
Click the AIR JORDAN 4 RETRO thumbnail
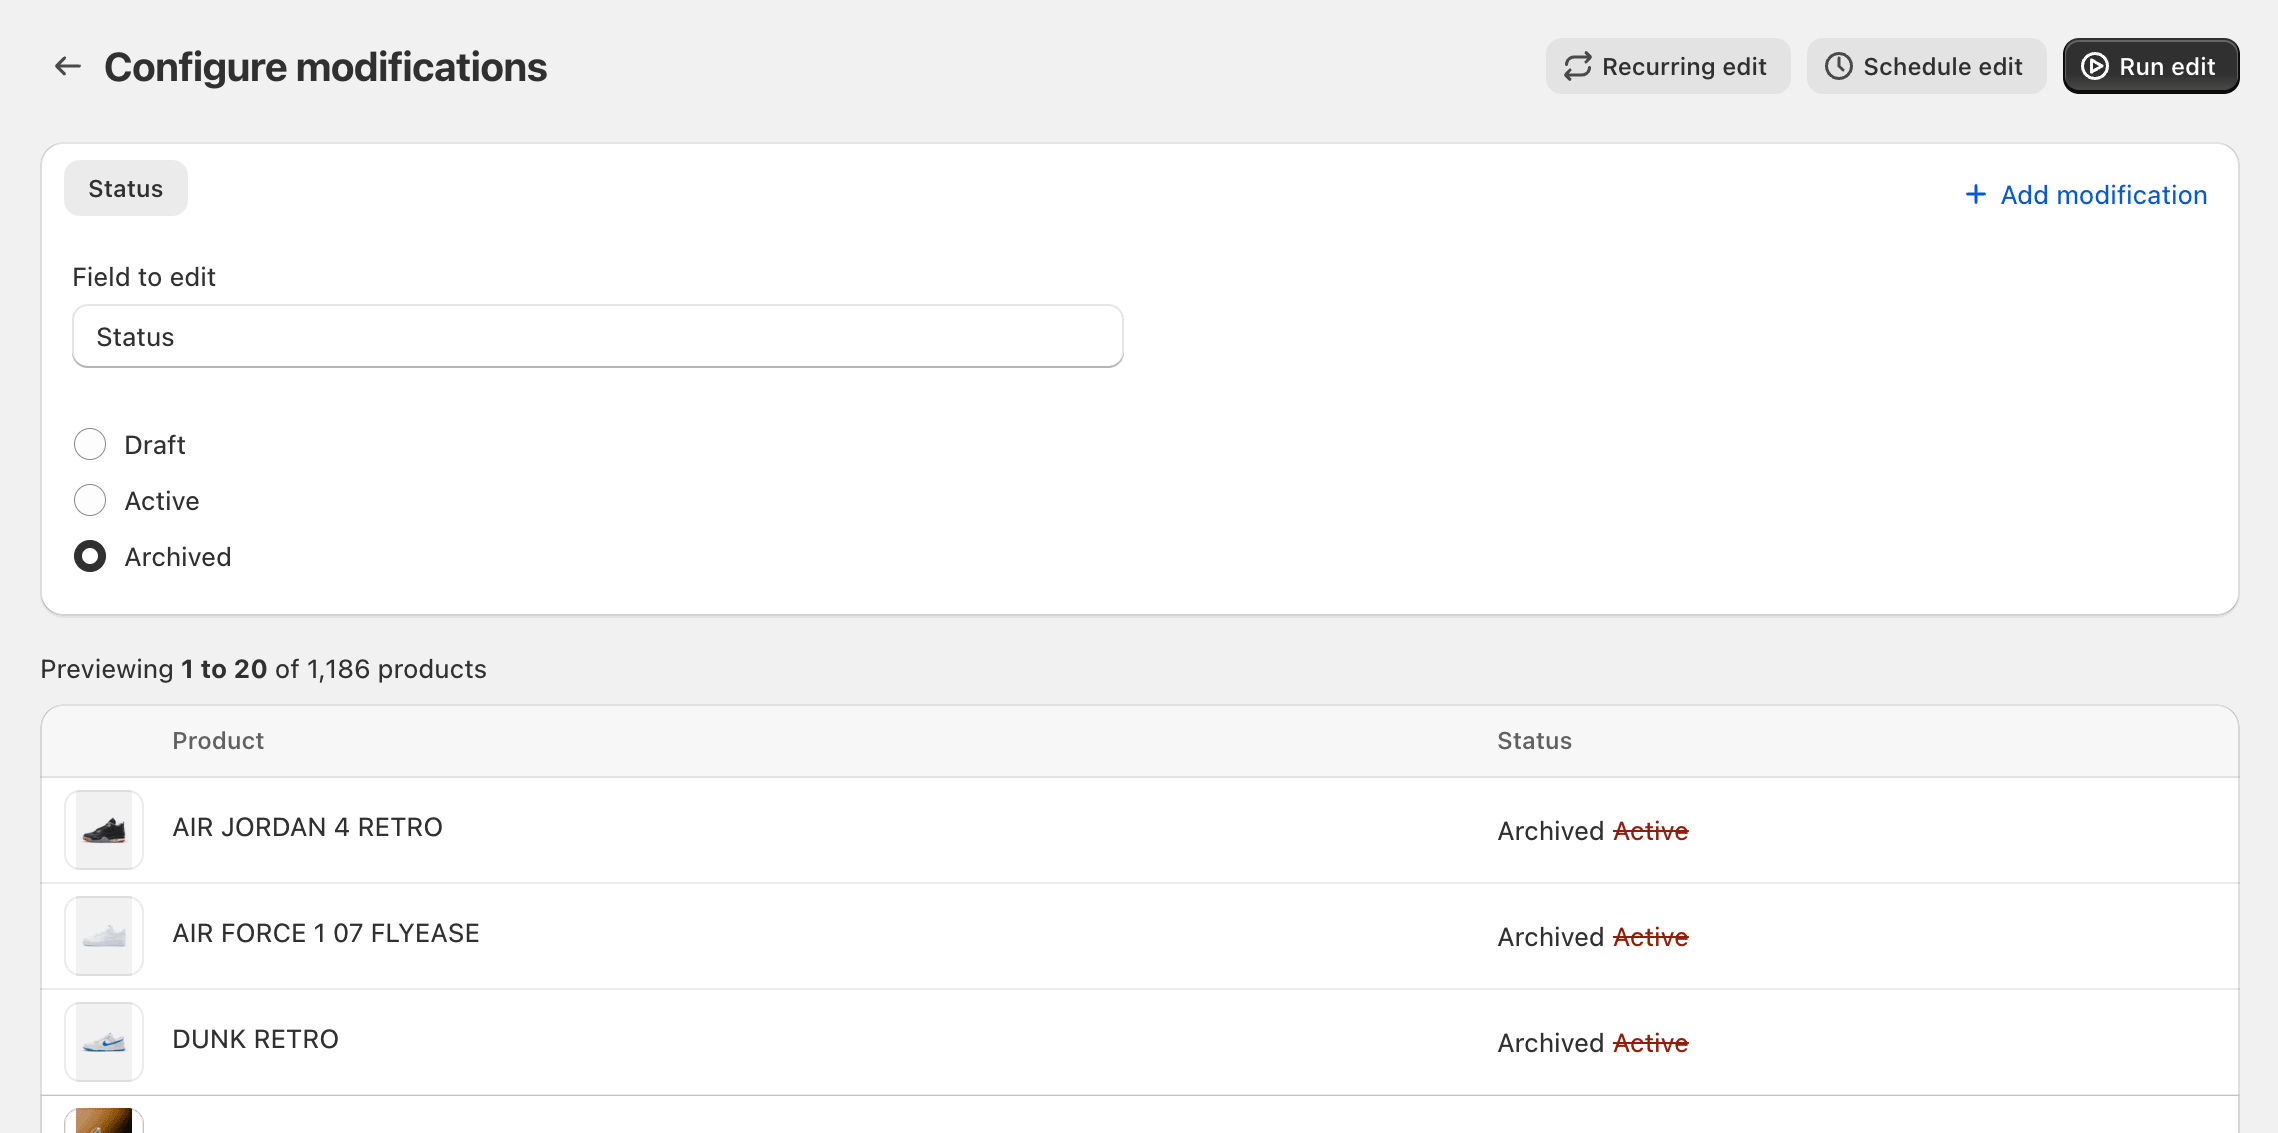point(105,829)
